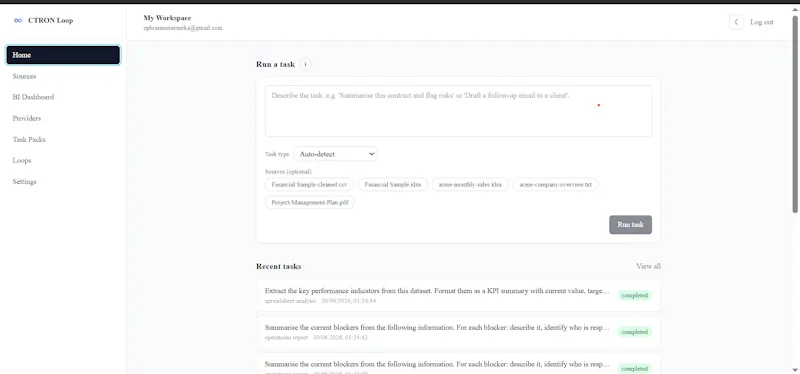Click the CTRON Loop infinity logo icon
800x374 pixels.
[18, 20]
